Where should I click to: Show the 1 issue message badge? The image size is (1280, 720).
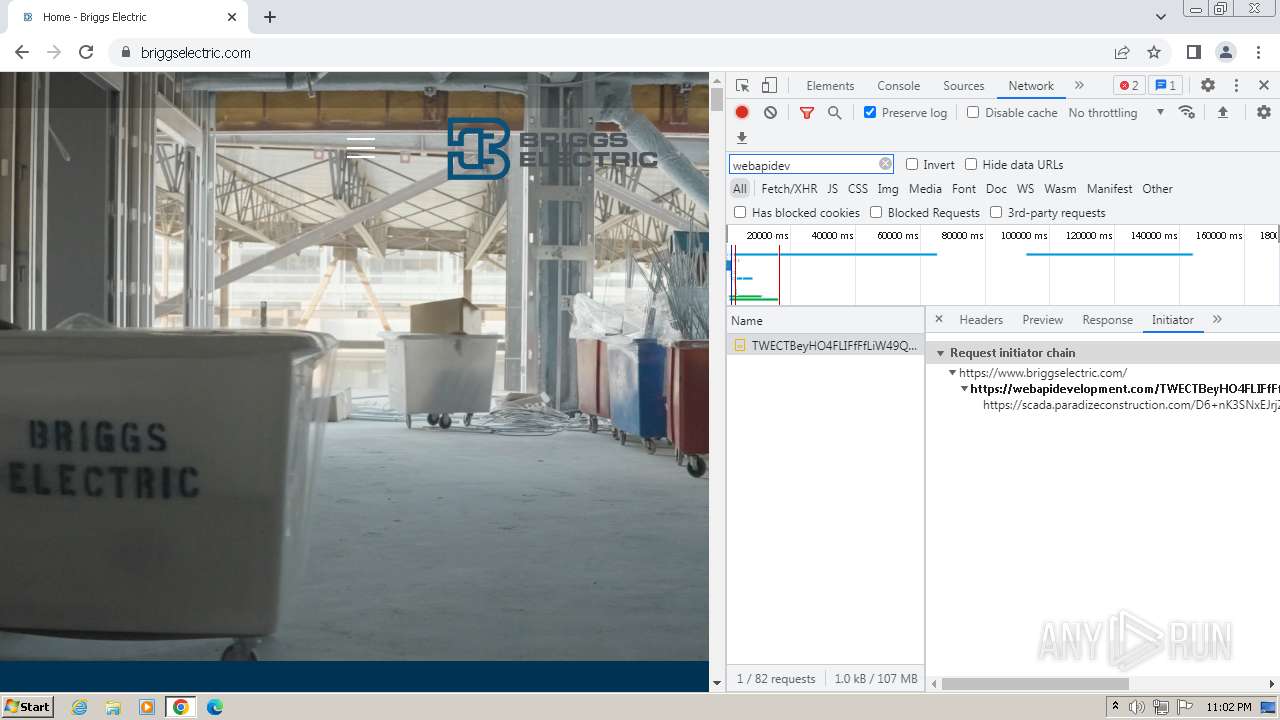coord(1165,85)
